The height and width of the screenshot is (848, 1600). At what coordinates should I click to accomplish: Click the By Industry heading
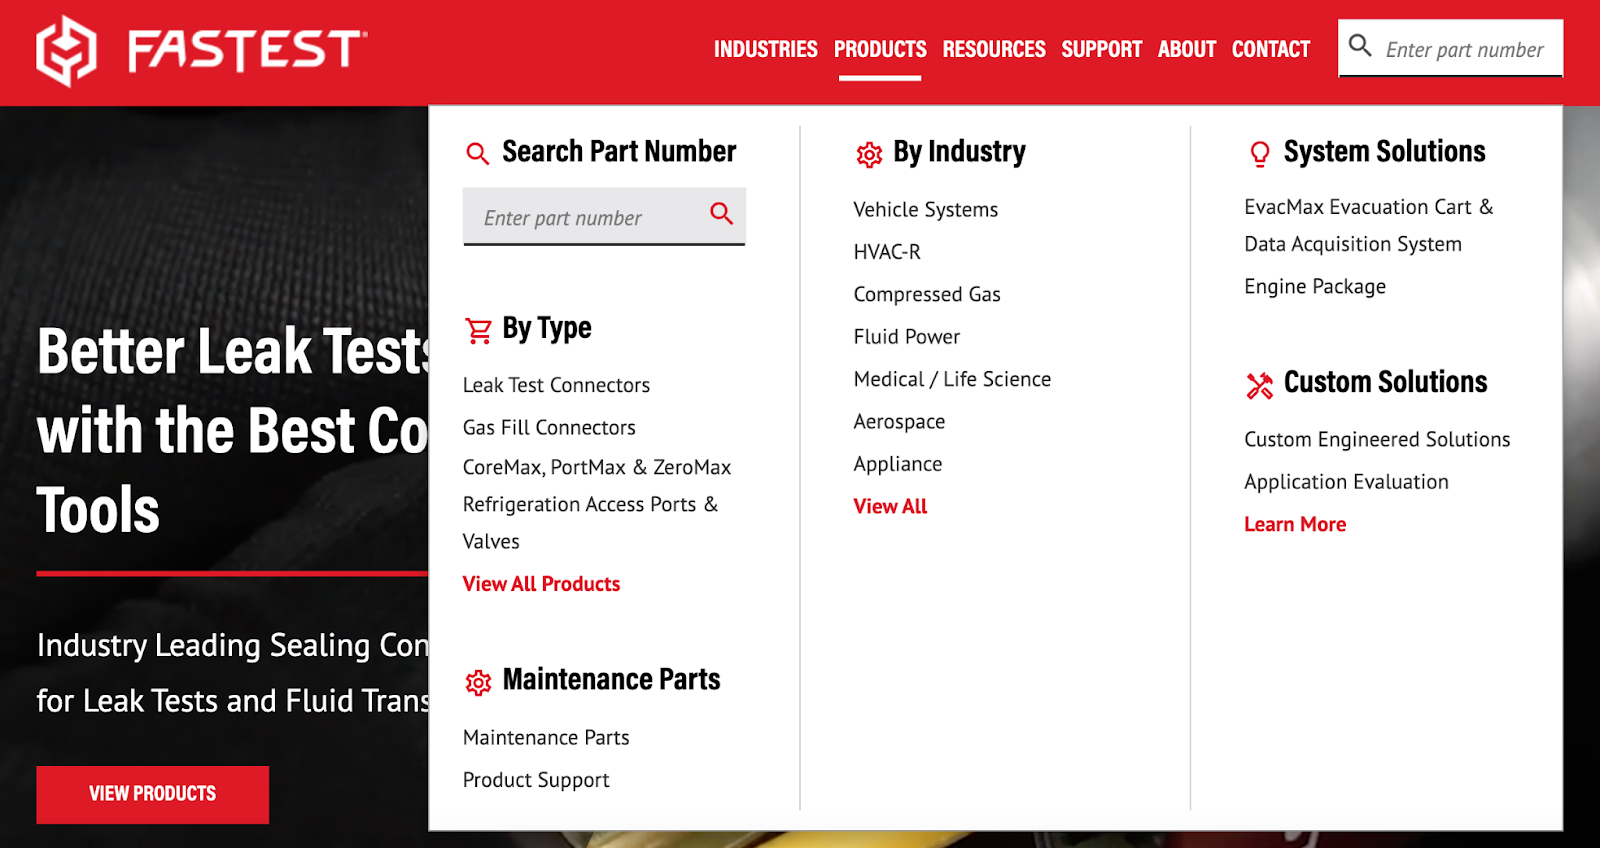[x=959, y=152]
